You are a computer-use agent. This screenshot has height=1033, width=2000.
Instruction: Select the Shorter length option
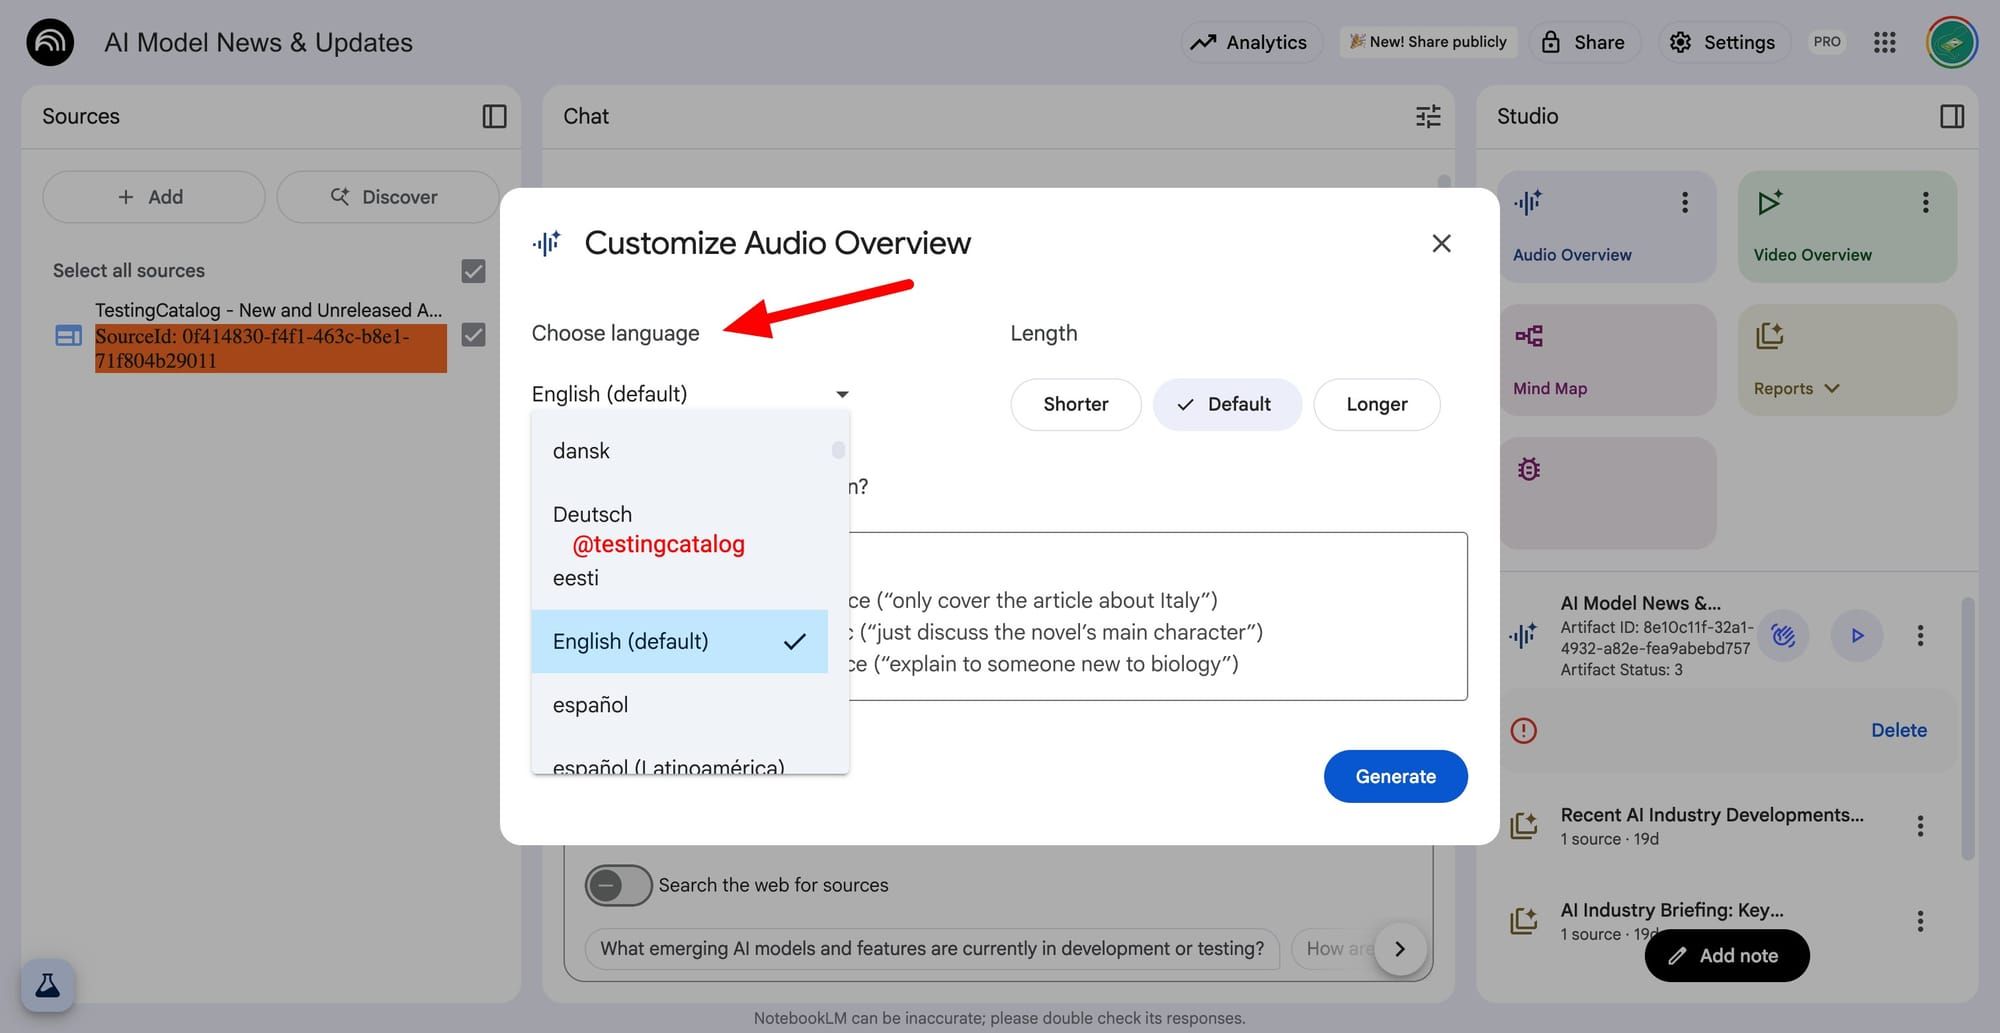tap(1076, 404)
